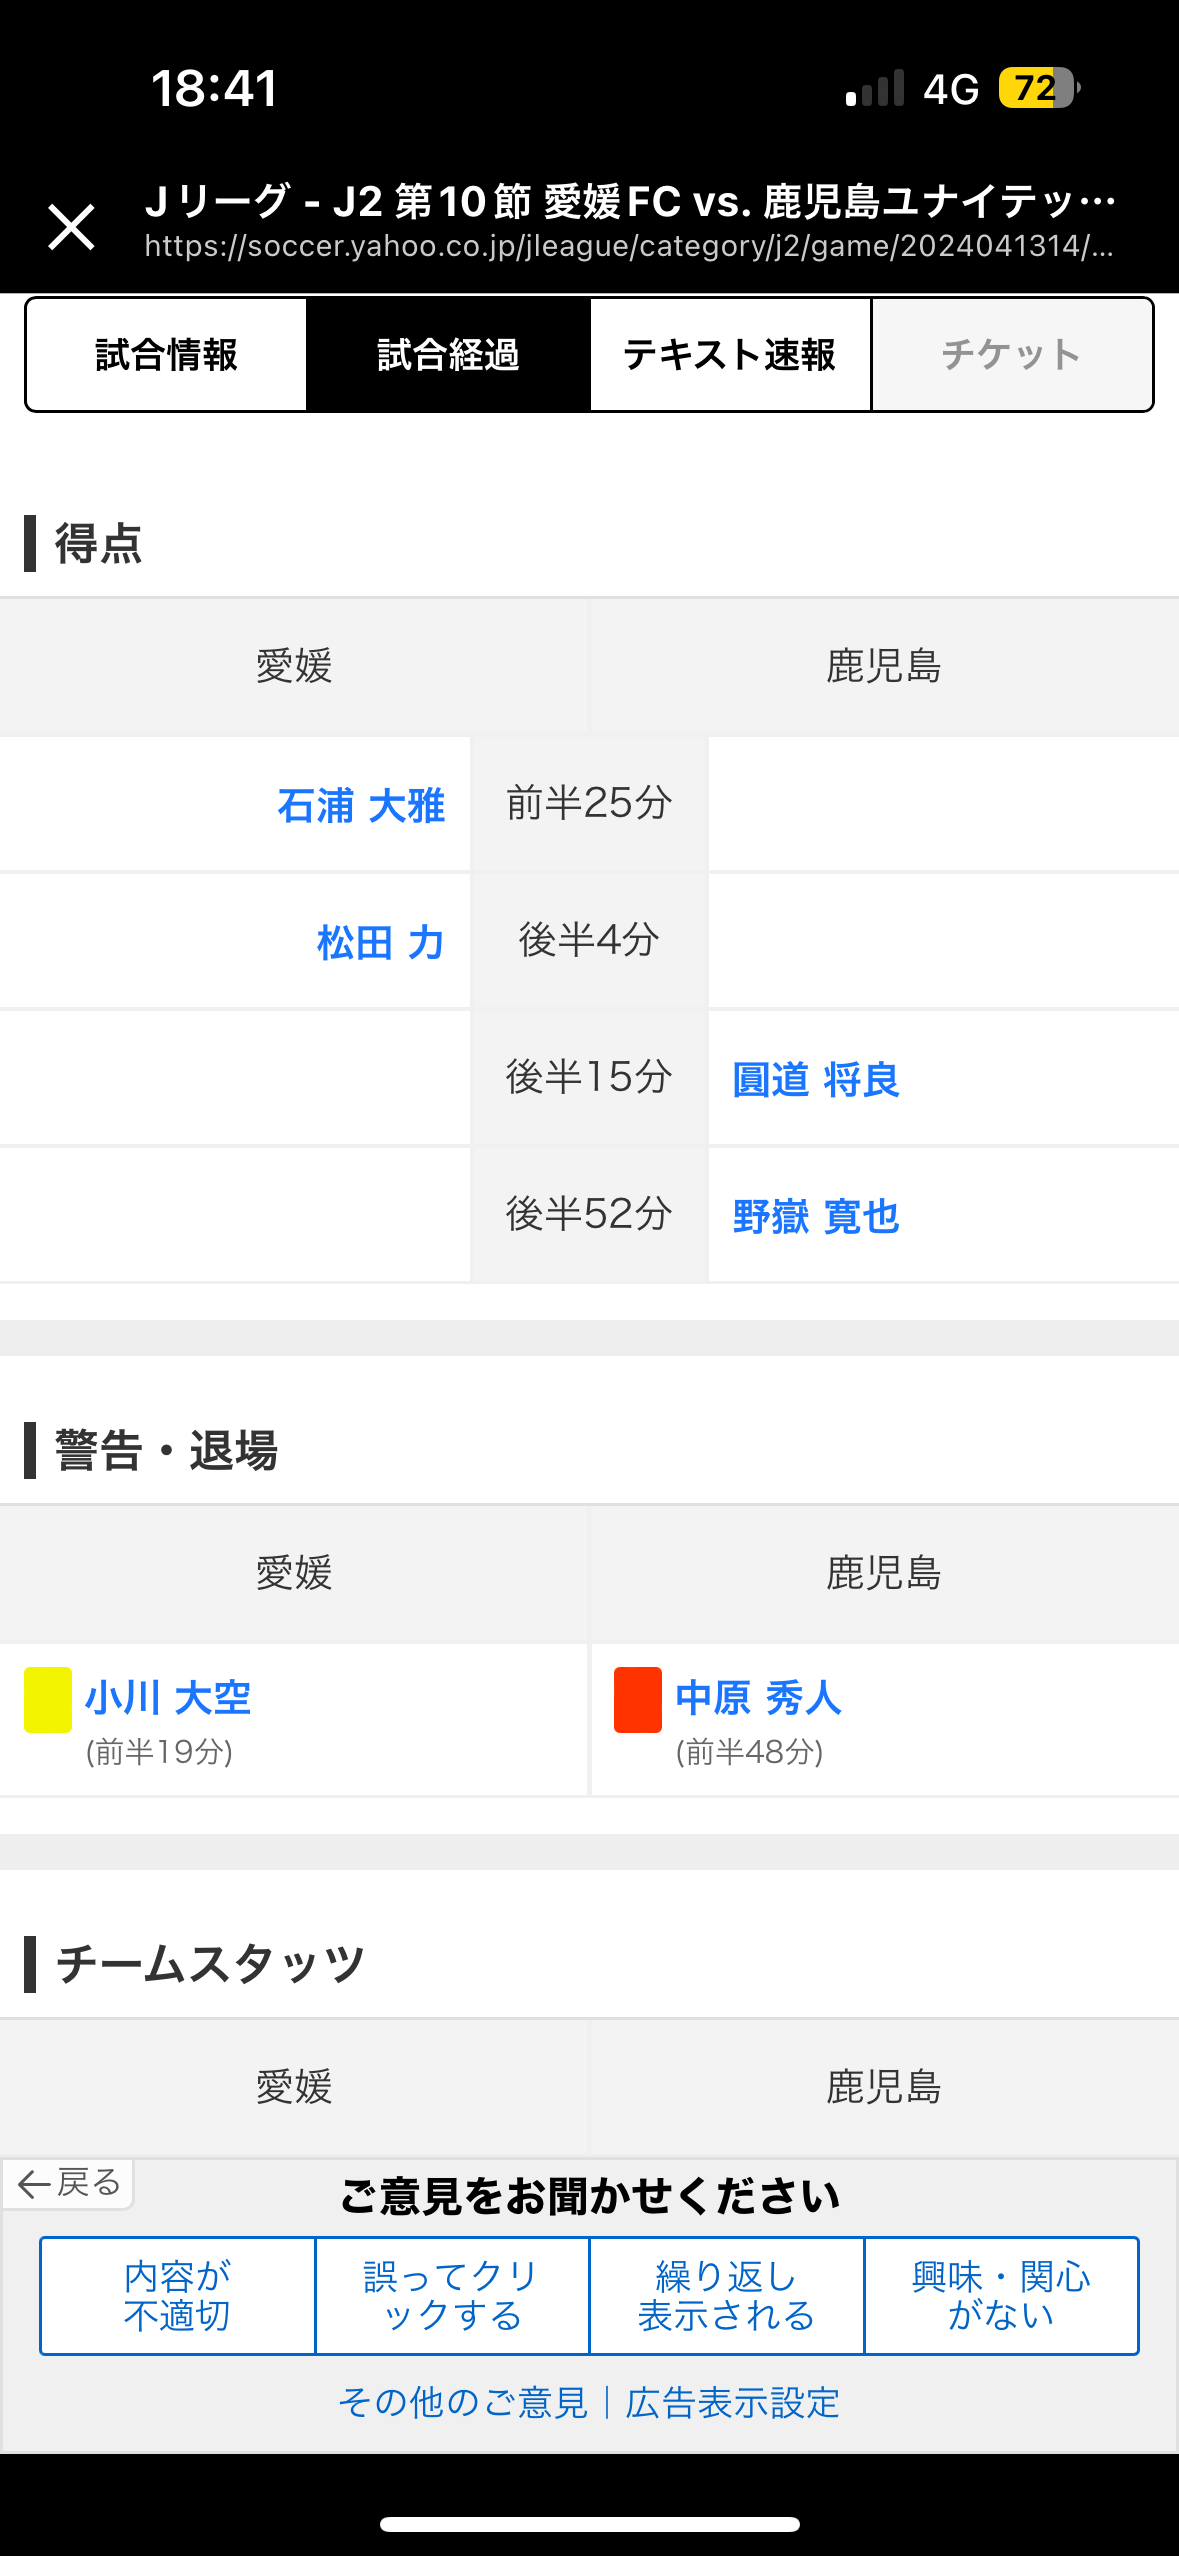
Task: Tap the 戻る back button
Action: 69,2183
